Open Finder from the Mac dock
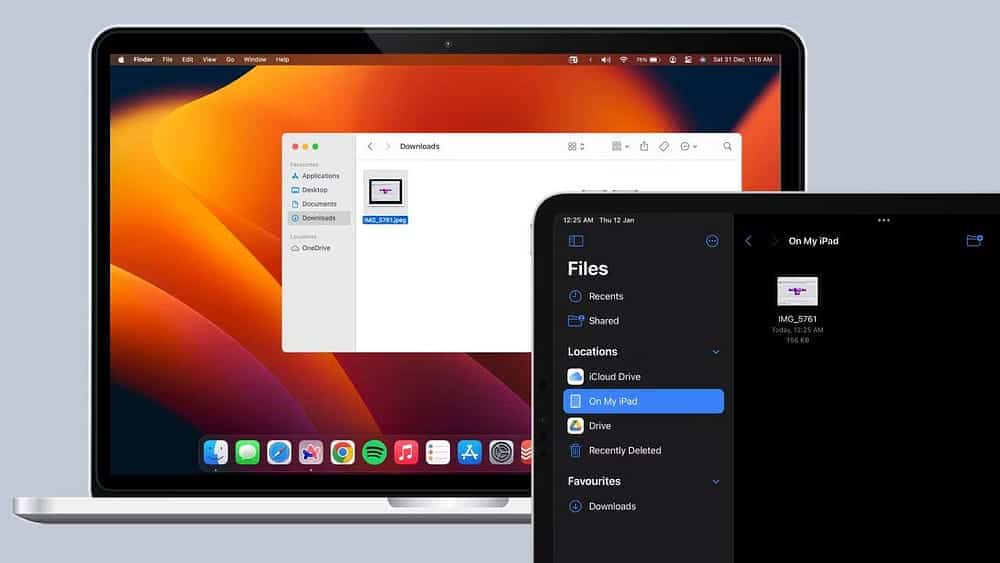Screen dimensions: 1000x563 [x=216, y=452]
